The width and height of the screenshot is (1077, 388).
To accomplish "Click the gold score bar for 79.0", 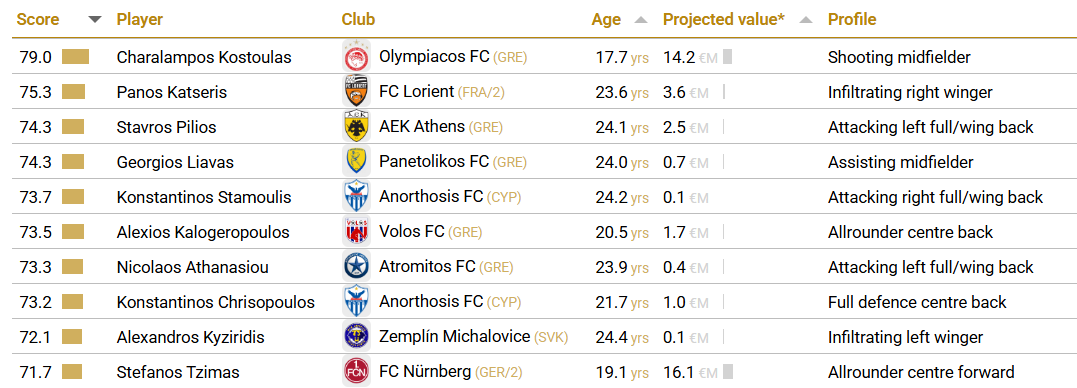I will (76, 57).
